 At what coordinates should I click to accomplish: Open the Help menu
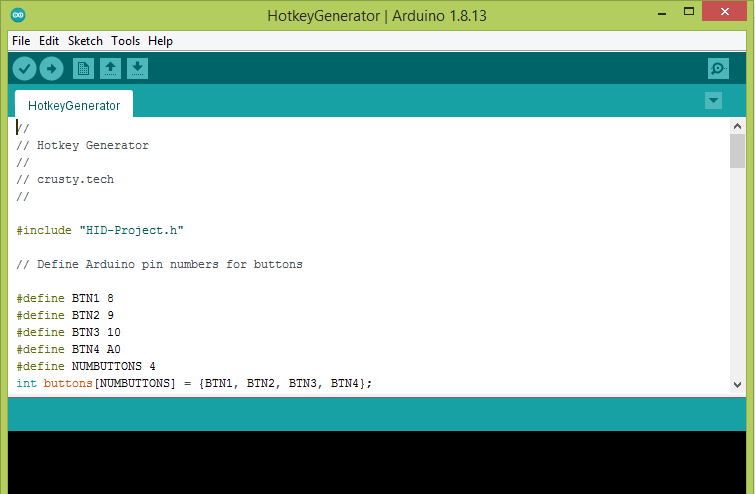point(160,41)
